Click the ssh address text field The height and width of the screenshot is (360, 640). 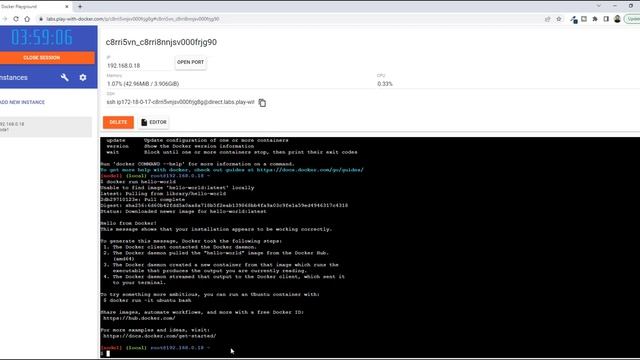tap(180, 102)
